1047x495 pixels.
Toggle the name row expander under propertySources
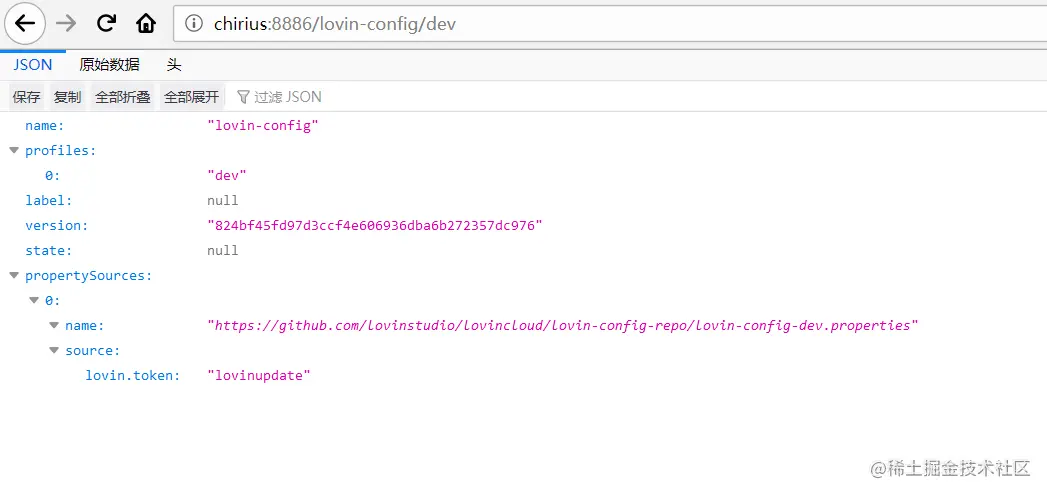pos(54,325)
